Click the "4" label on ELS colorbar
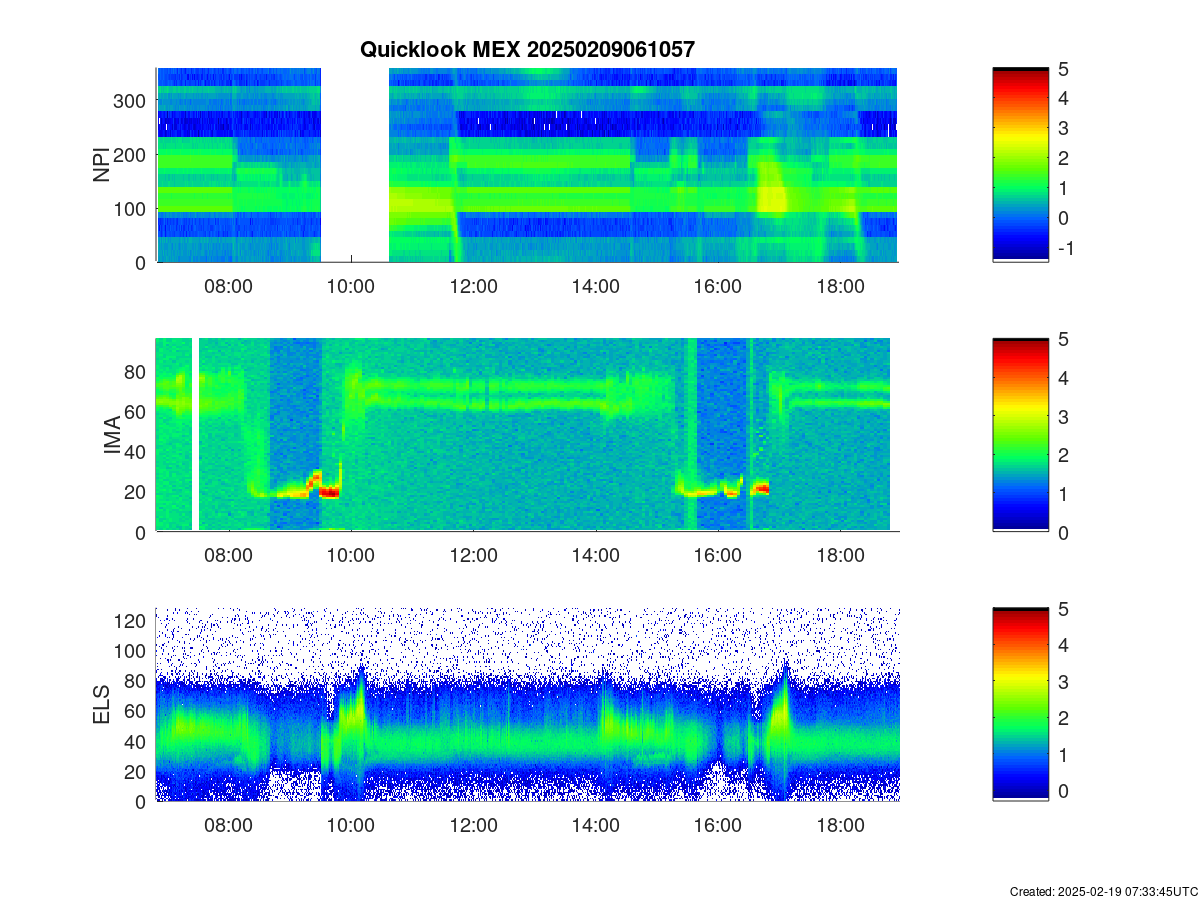 [x=1062, y=645]
